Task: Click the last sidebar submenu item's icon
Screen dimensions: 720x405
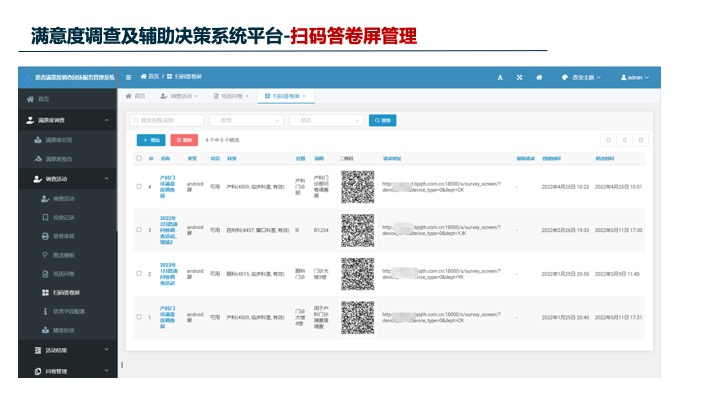Action: click(45, 330)
